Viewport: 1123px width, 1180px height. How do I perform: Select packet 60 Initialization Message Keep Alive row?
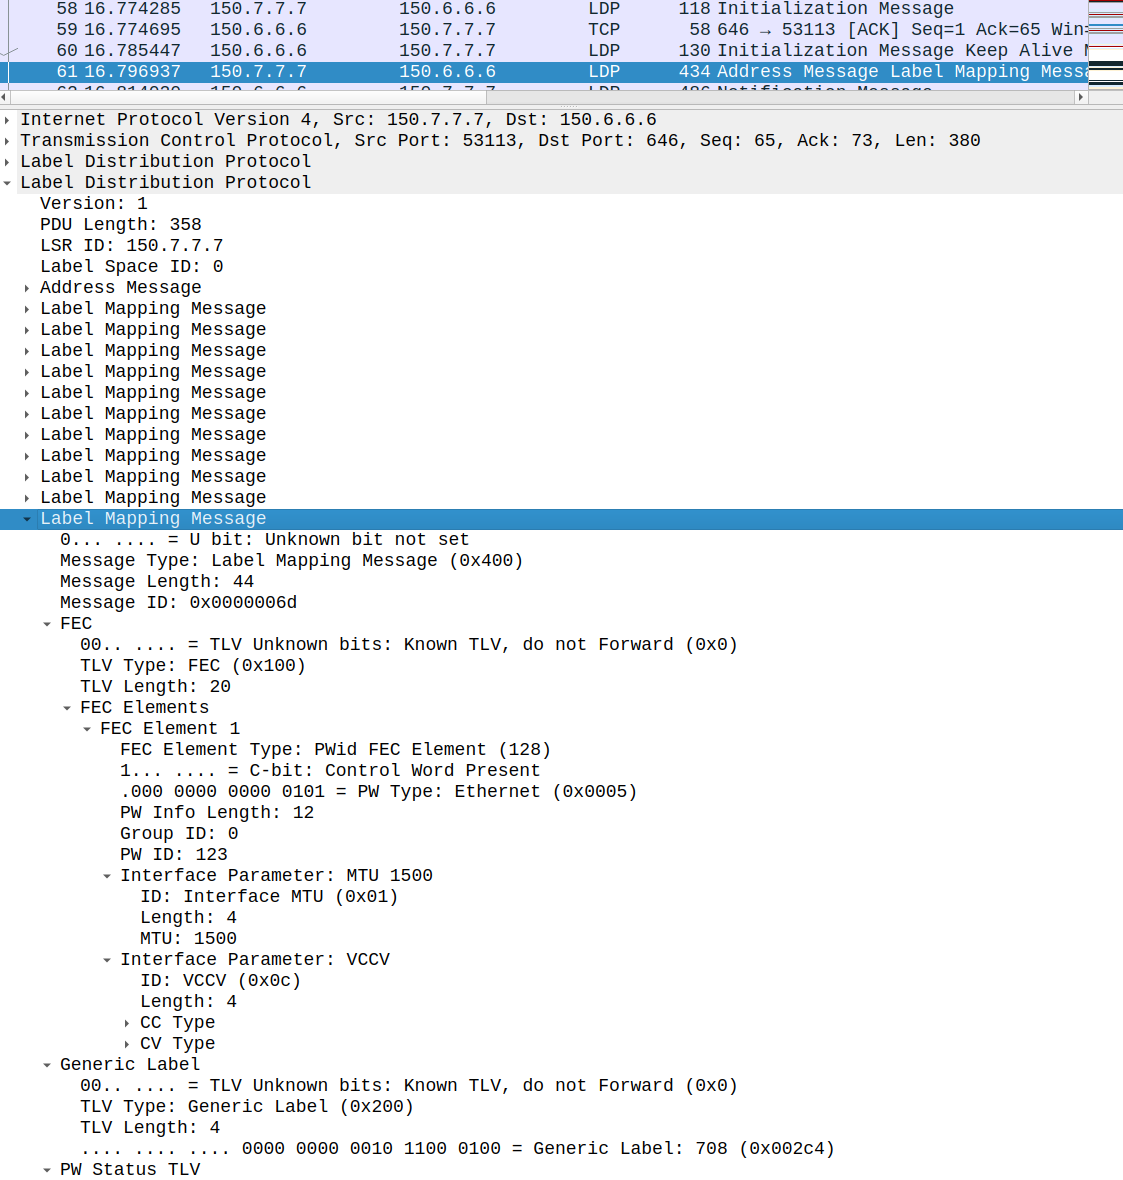tap(544, 51)
